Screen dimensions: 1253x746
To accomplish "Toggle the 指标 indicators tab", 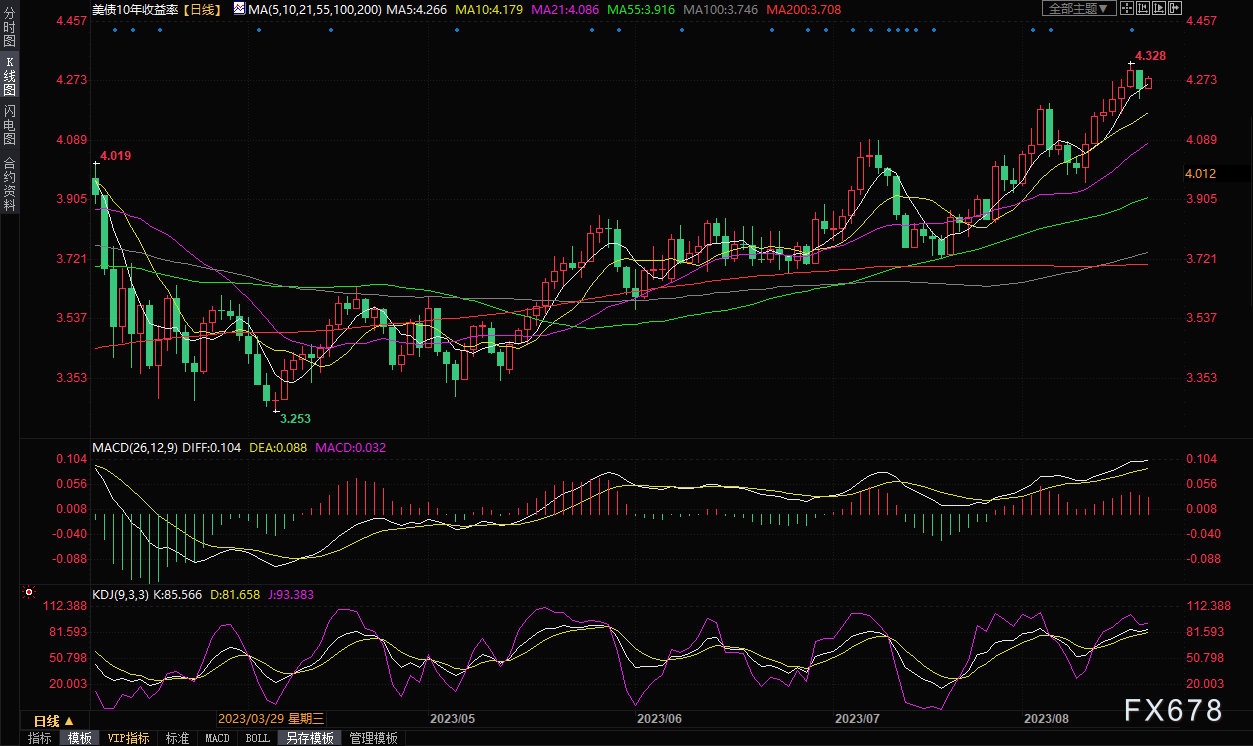I will click(40, 738).
